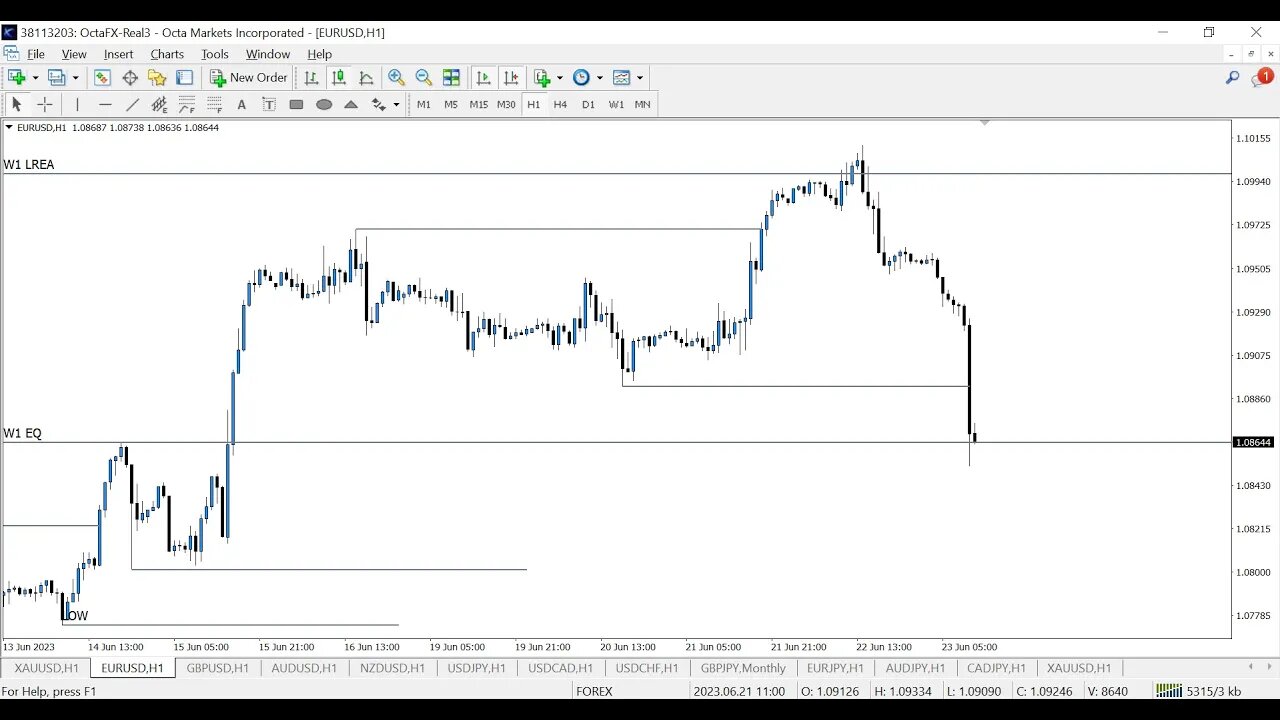This screenshot has width=1280, height=720.
Task: Click the 1.08644 current price label
Action: pos(1254,442)
